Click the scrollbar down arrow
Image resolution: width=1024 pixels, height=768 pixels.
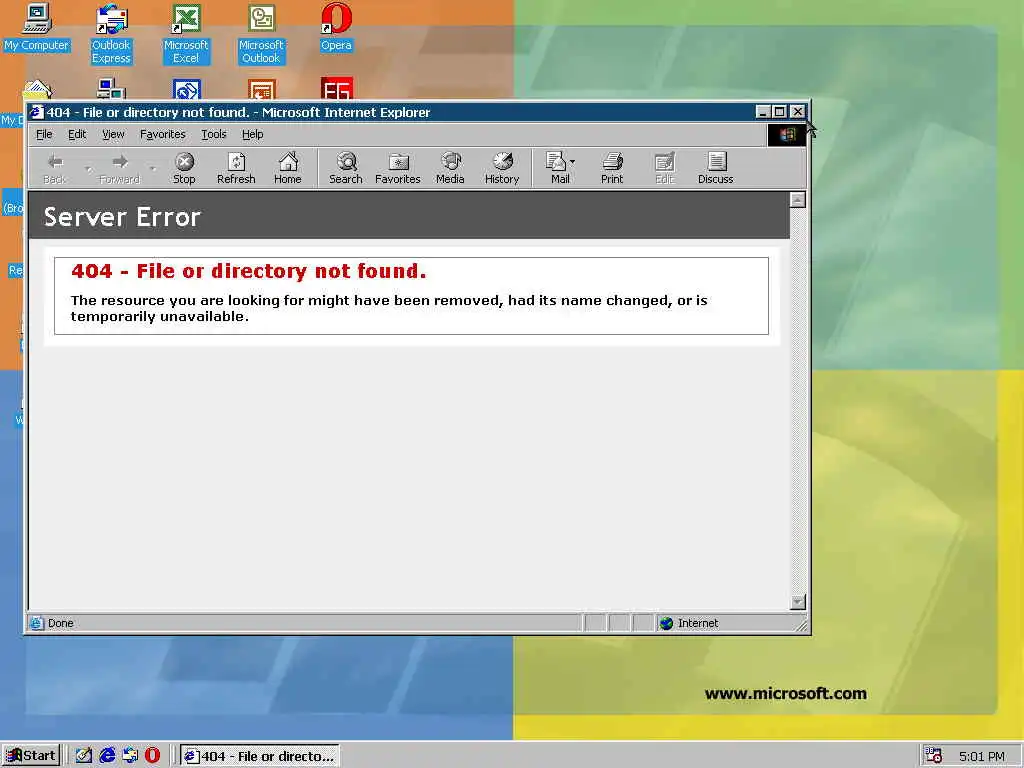point(797,602)
